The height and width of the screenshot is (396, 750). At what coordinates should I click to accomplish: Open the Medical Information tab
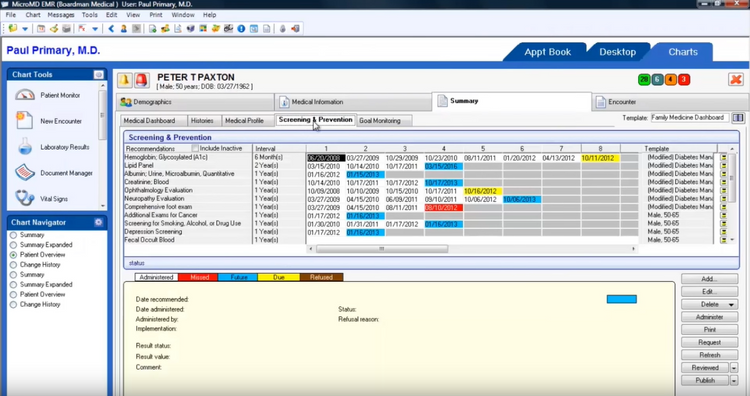[353, 102]
